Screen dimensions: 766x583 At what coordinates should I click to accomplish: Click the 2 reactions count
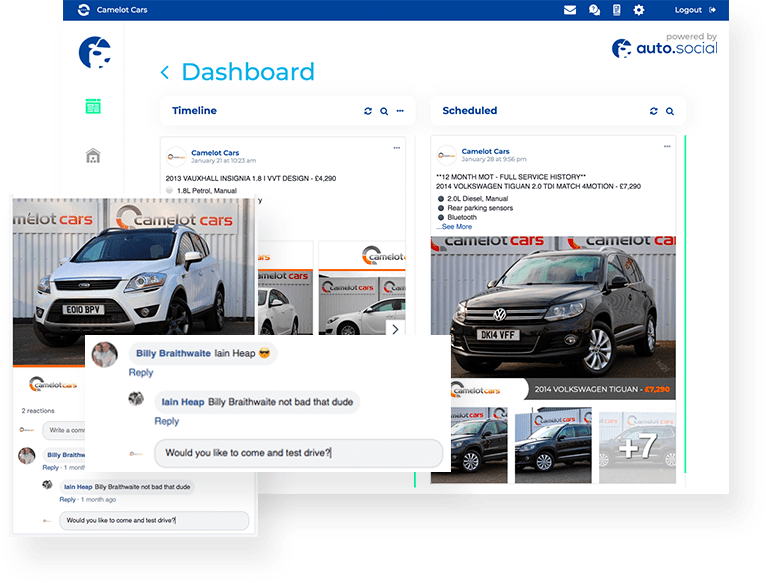(x=38, y=410)
